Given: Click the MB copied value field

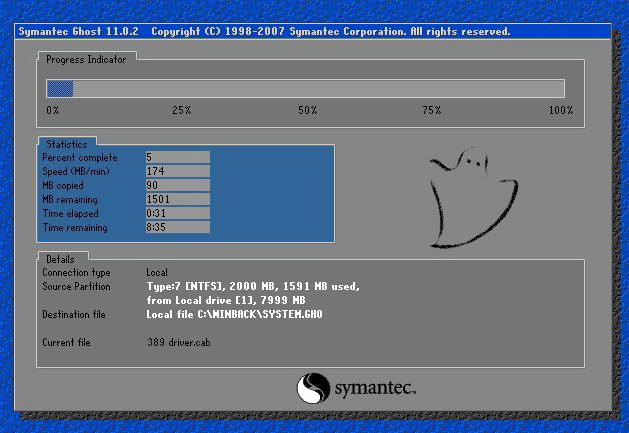Looking at the screenshot, I should [177, 185].
